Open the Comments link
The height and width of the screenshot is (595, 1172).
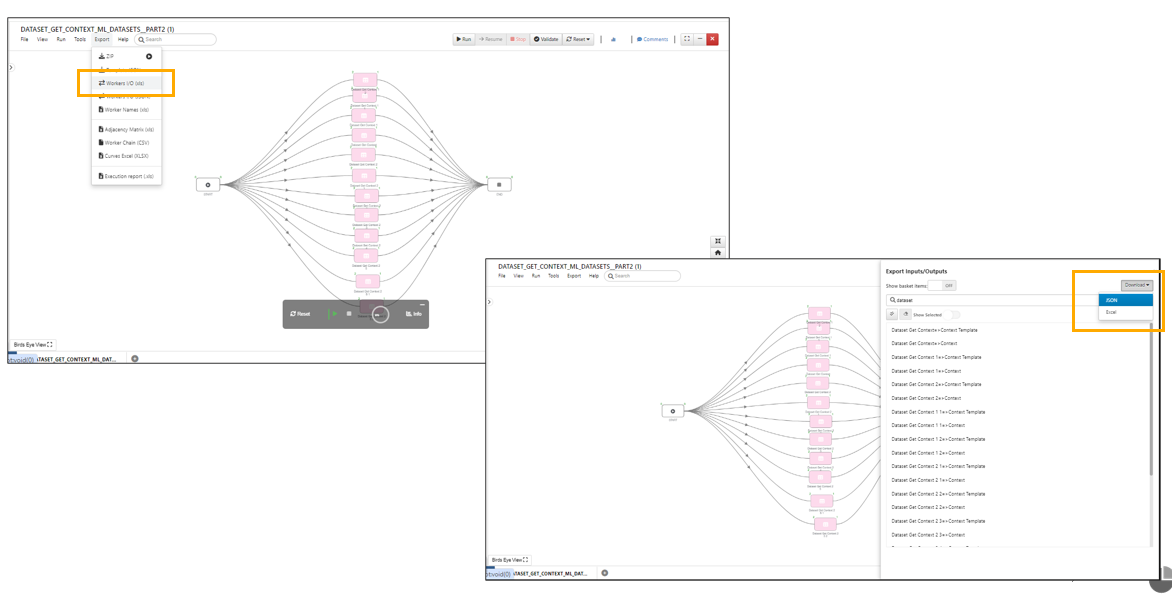pyautogui.click(x=652, y=39)
